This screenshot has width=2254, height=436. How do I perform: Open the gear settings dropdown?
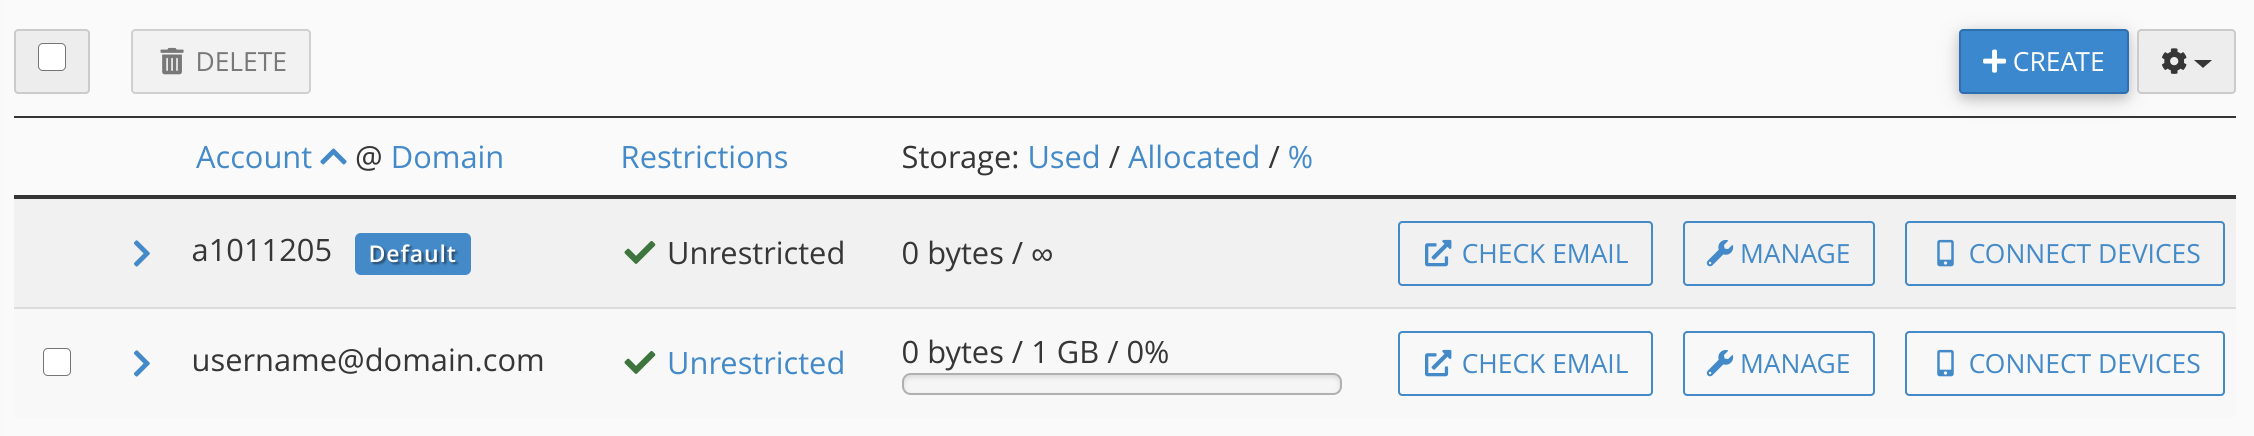[x=2185, y=62]
